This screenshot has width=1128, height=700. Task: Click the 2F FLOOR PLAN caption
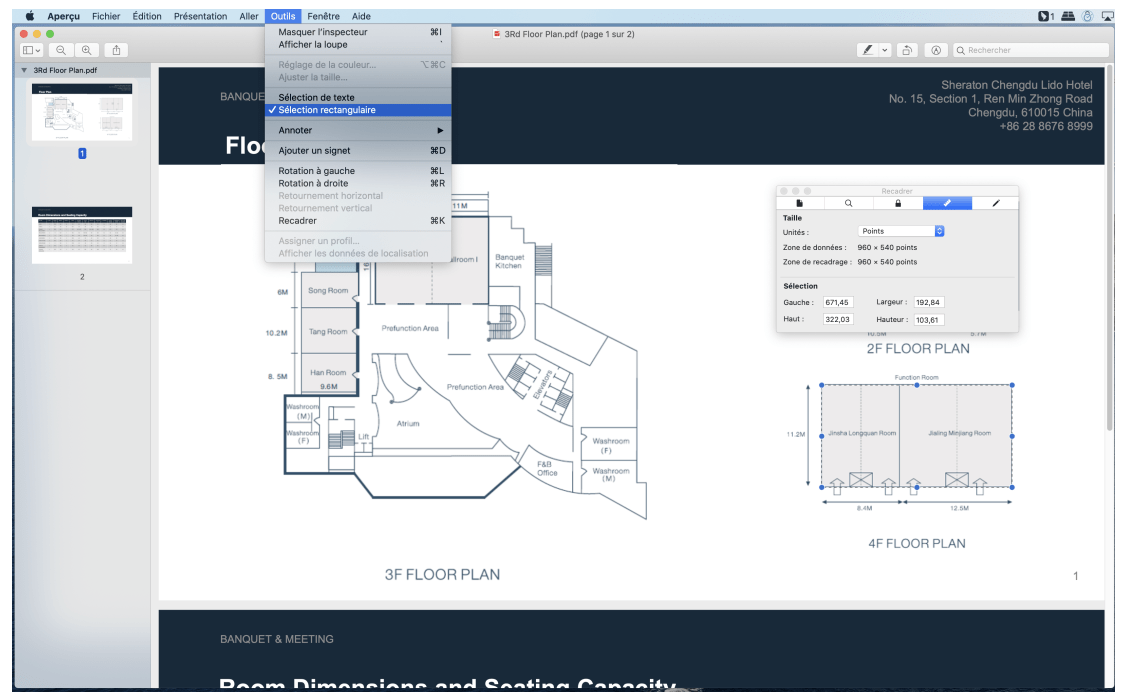(x=918, y=349)
